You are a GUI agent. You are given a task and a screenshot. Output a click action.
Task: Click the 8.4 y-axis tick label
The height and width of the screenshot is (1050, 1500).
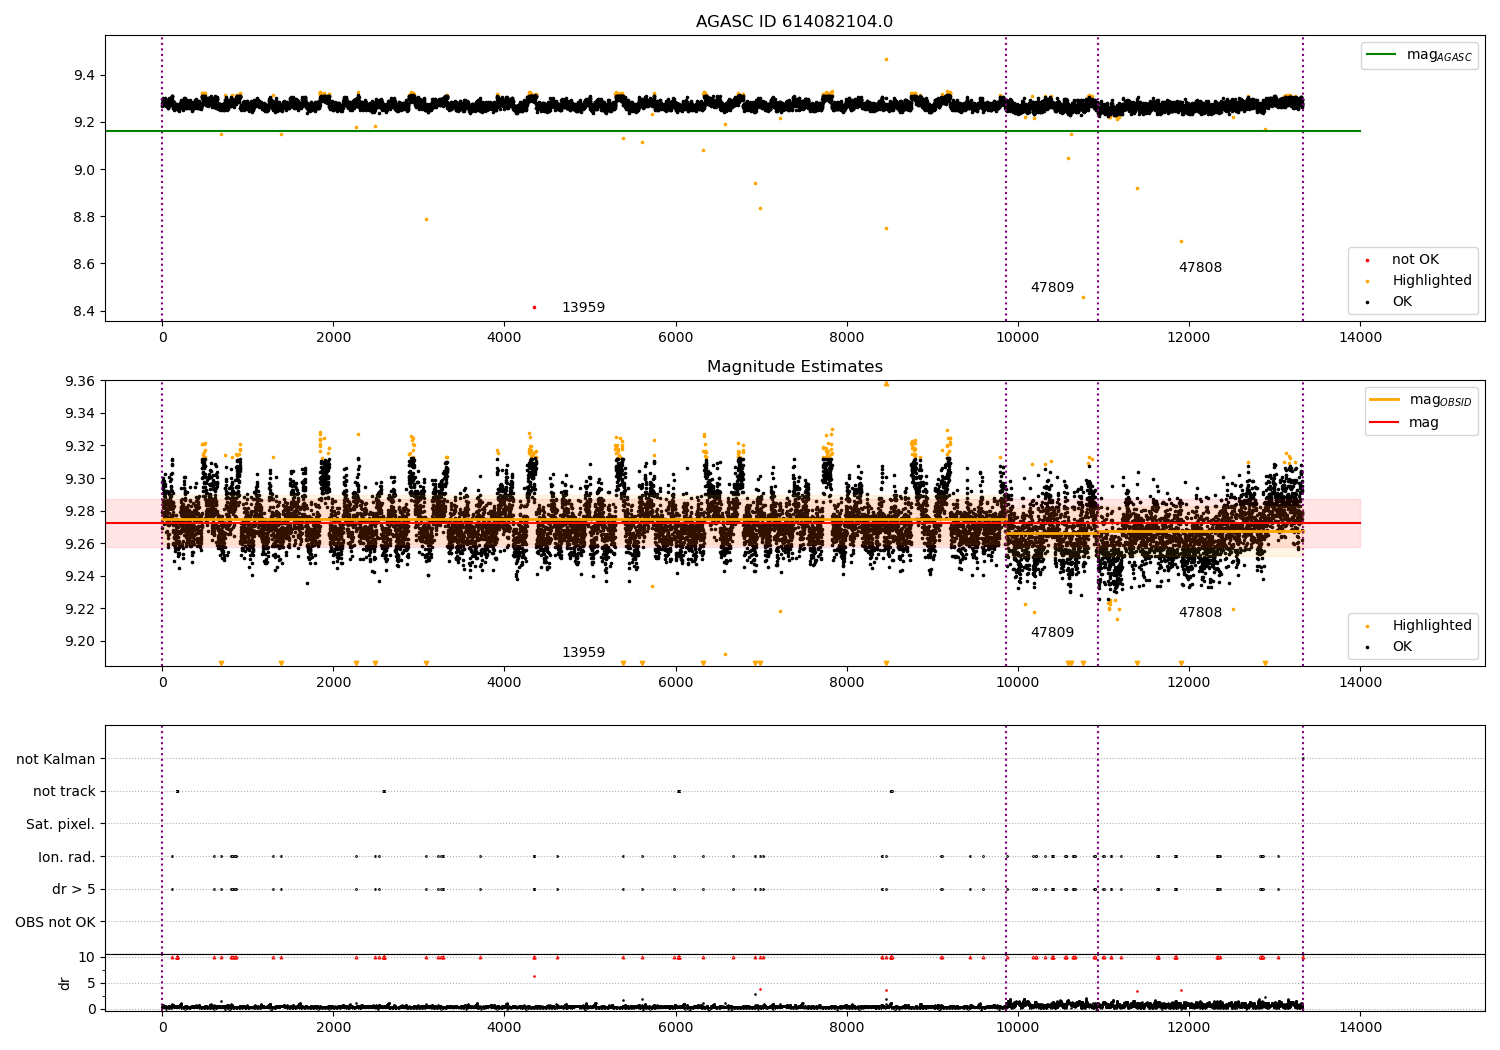pos(84,312)
